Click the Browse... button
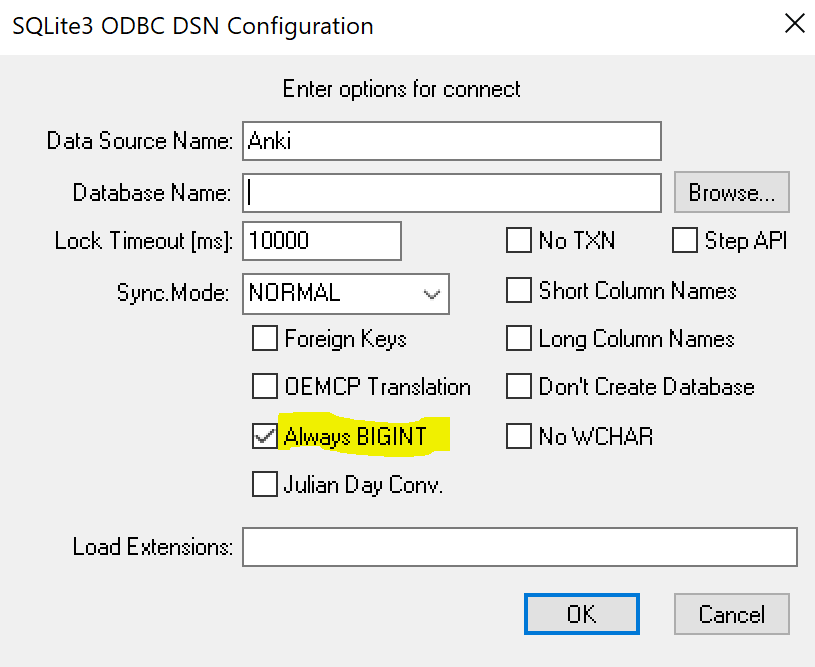Screen dimensions: 815x667 (732, 192)
